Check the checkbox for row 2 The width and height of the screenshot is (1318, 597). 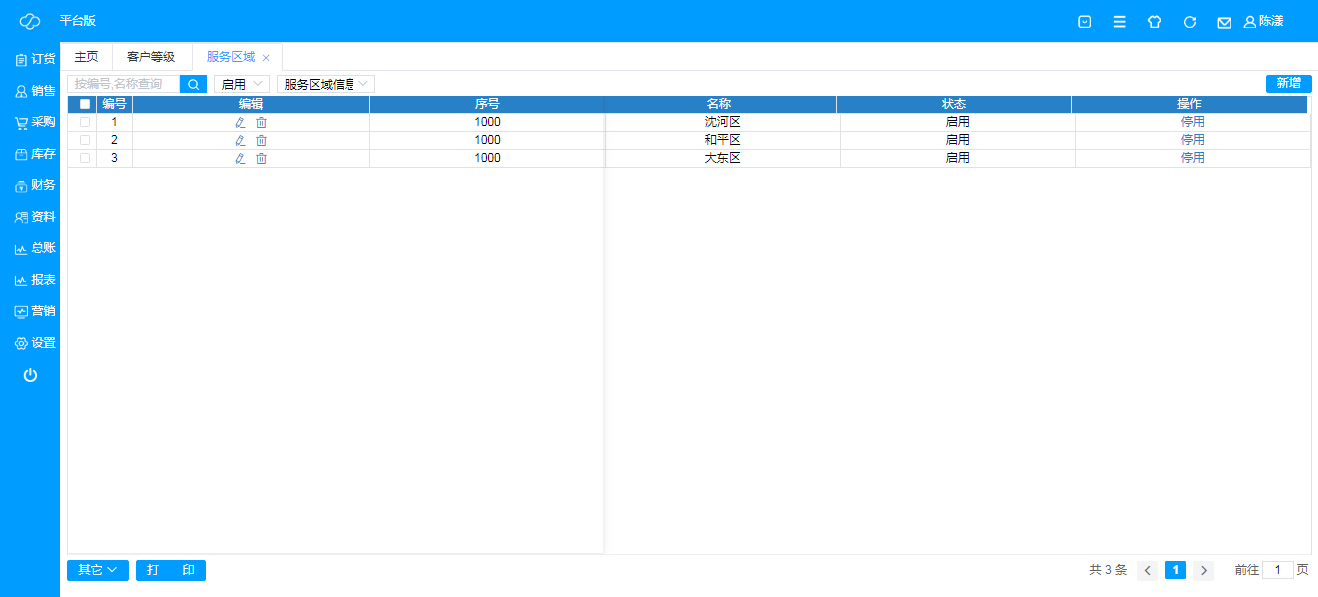[x=85, y=140]
